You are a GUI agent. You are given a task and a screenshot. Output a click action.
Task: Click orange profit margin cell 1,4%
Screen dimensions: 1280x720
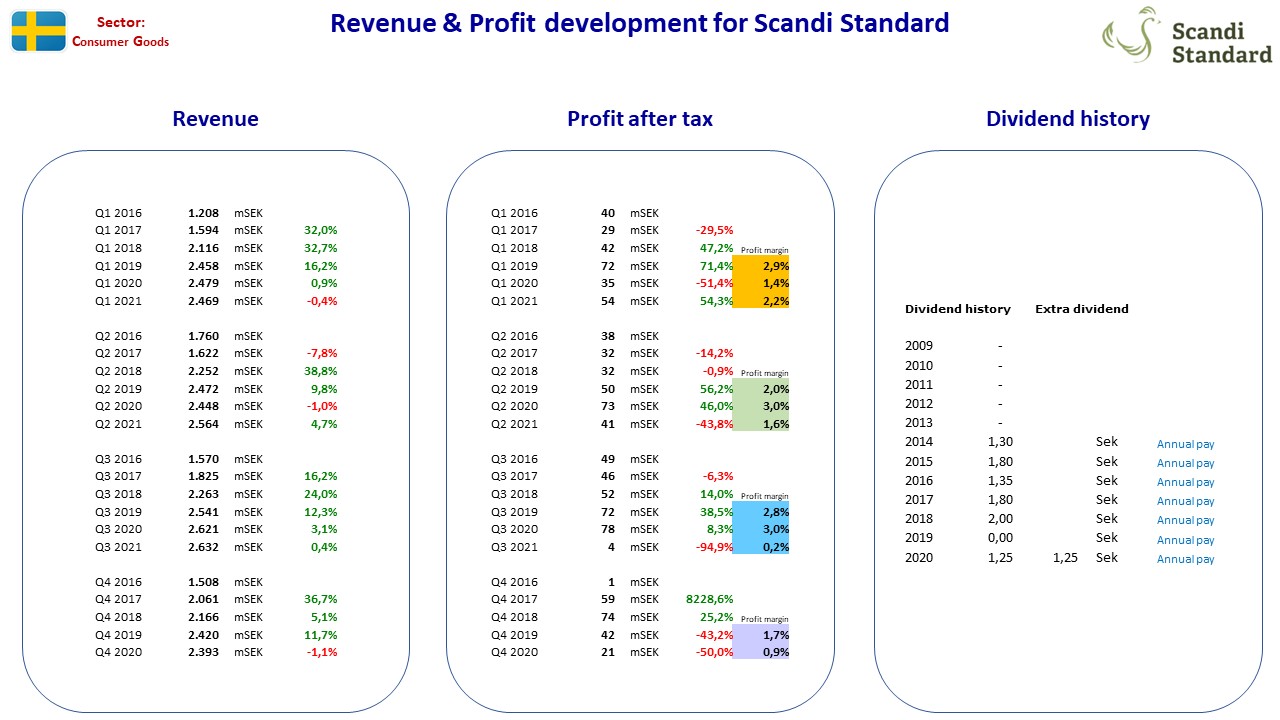(761, 283)
